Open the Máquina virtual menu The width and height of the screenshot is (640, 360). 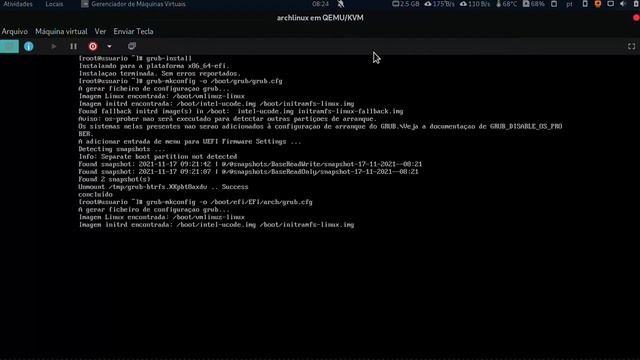(x=61, y=31)
